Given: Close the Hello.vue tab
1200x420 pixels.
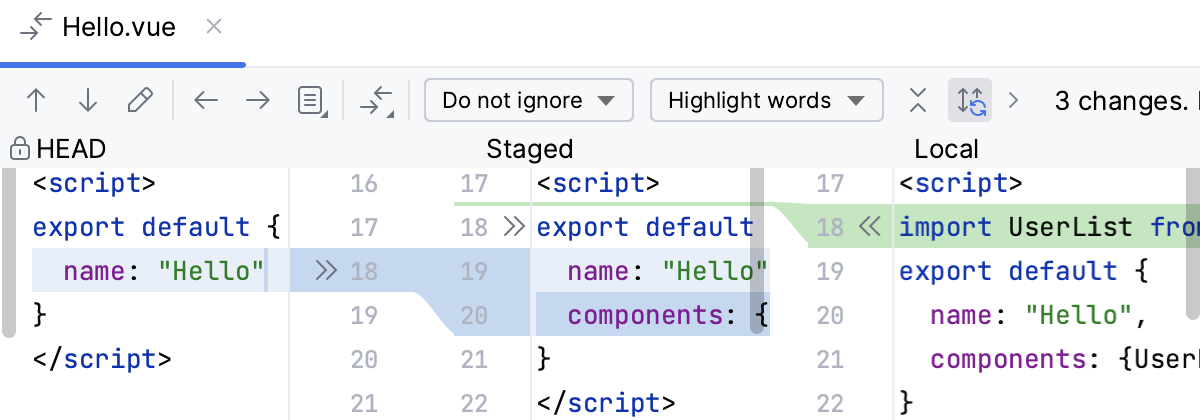Looking at the screenshot, I should tap(213, 27).
